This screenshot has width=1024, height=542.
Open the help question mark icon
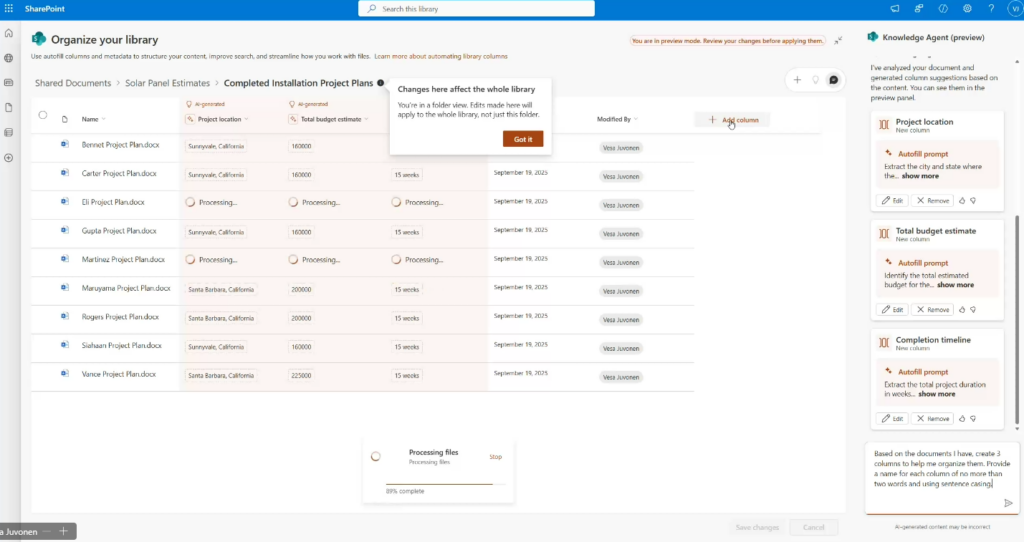point(991,8)
